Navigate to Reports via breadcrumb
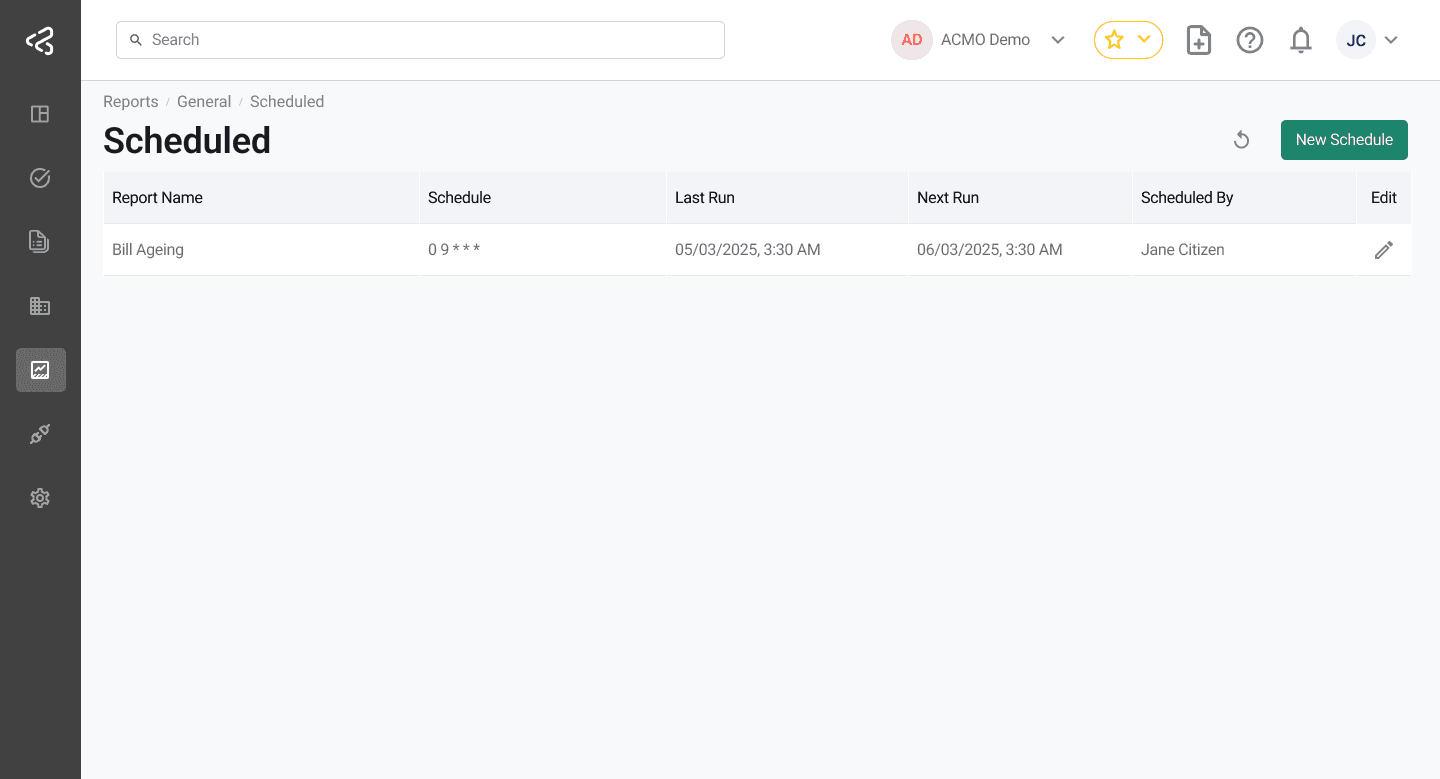Screen dimensions: 1440x779 tap(130, 101)
